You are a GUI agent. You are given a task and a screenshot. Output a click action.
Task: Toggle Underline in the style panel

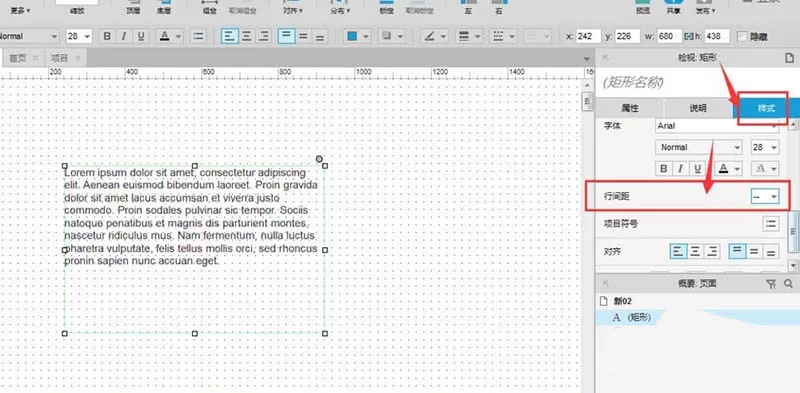click(696, 168)
